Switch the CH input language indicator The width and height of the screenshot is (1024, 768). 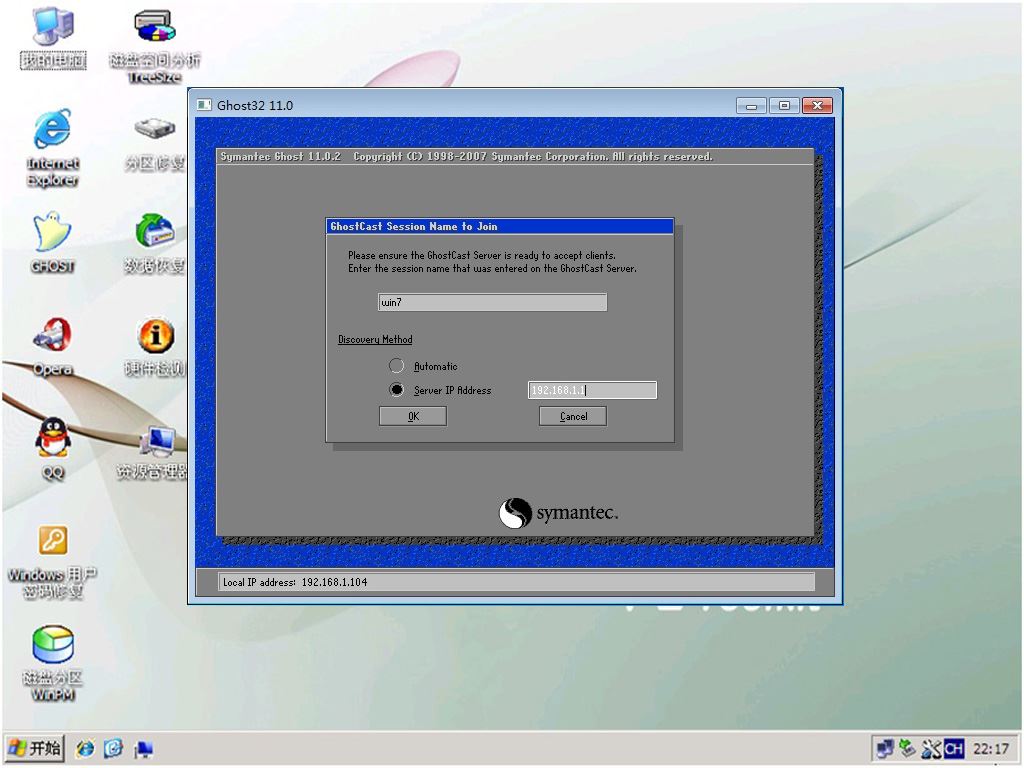[953, 748]
